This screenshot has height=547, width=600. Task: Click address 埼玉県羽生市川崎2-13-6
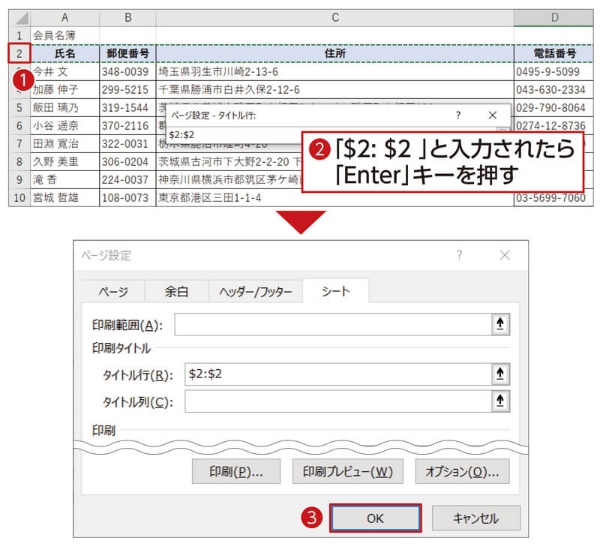click(335, 72)
